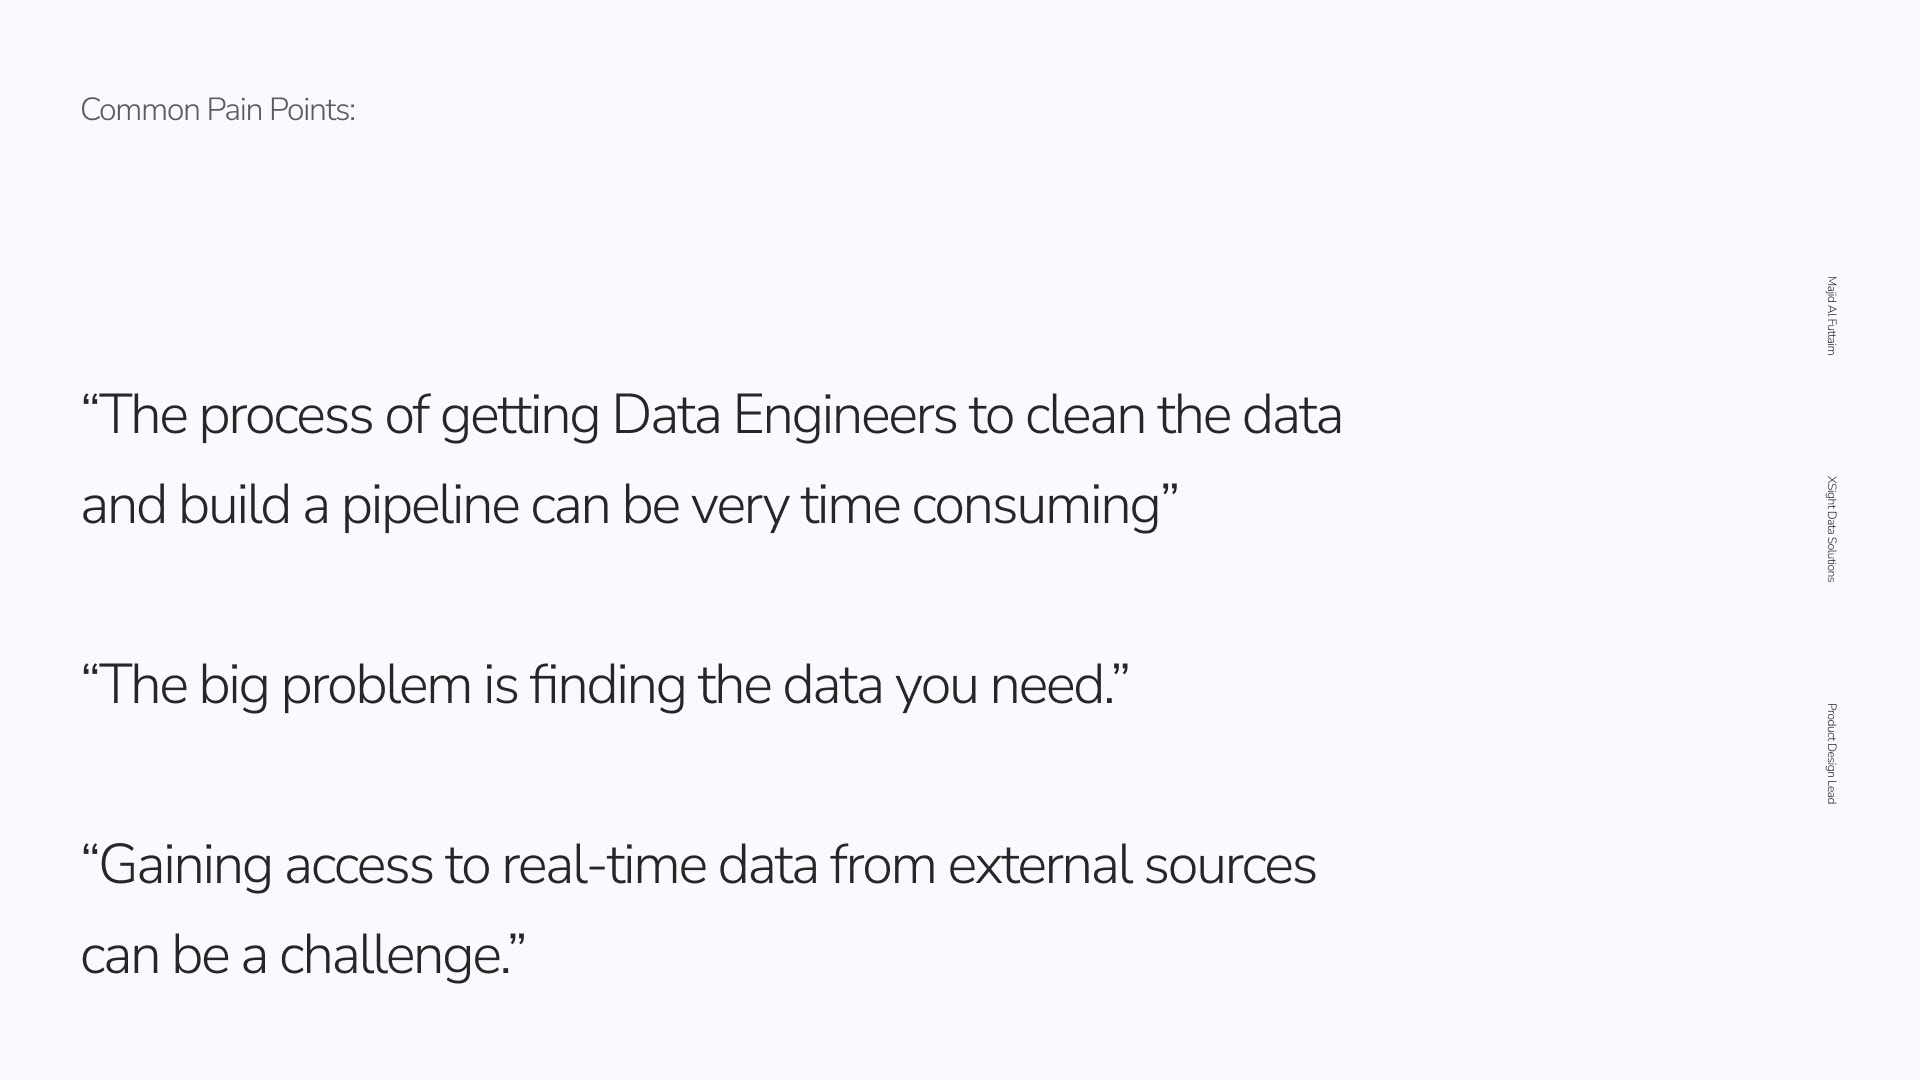Click the word "access" in the third quote
1920x1080 pixels.
pyautogui.click(x=358, y=865)
